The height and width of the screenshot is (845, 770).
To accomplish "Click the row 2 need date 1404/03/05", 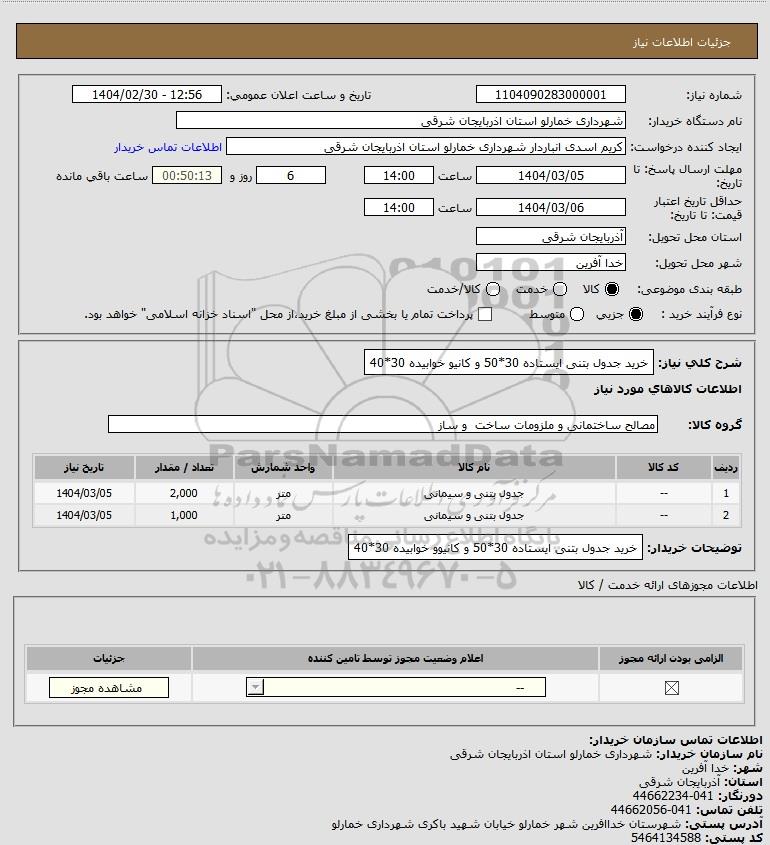I will point(84,515).
